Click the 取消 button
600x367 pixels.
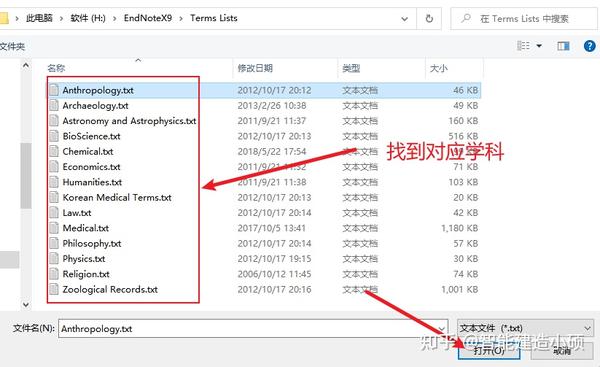[x=562, y=350]
